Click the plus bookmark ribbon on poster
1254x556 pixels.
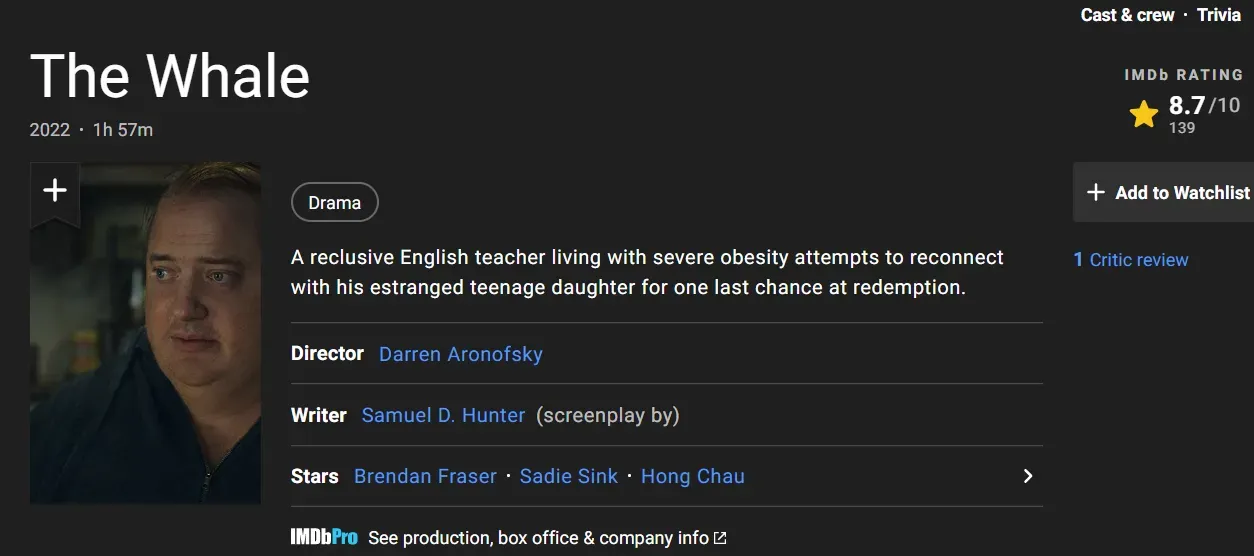55,191
